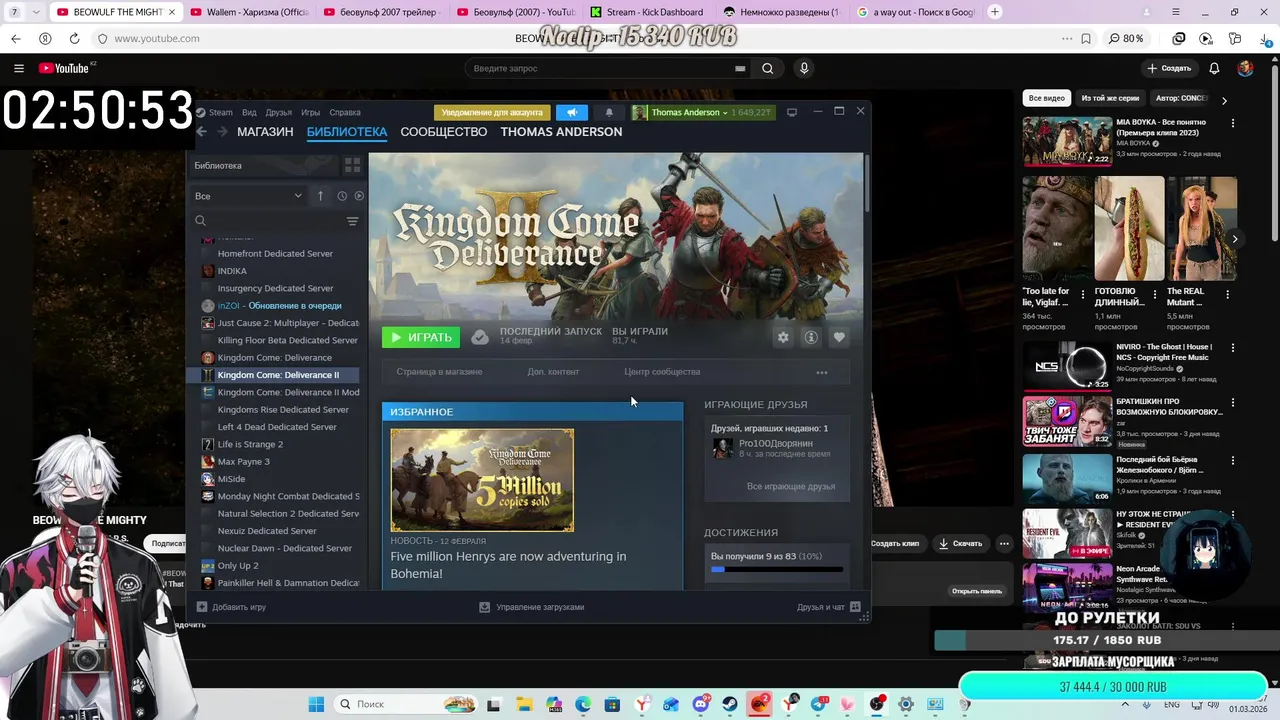
Task: Select Из той же серии chip
Action: click(1110, 98)
